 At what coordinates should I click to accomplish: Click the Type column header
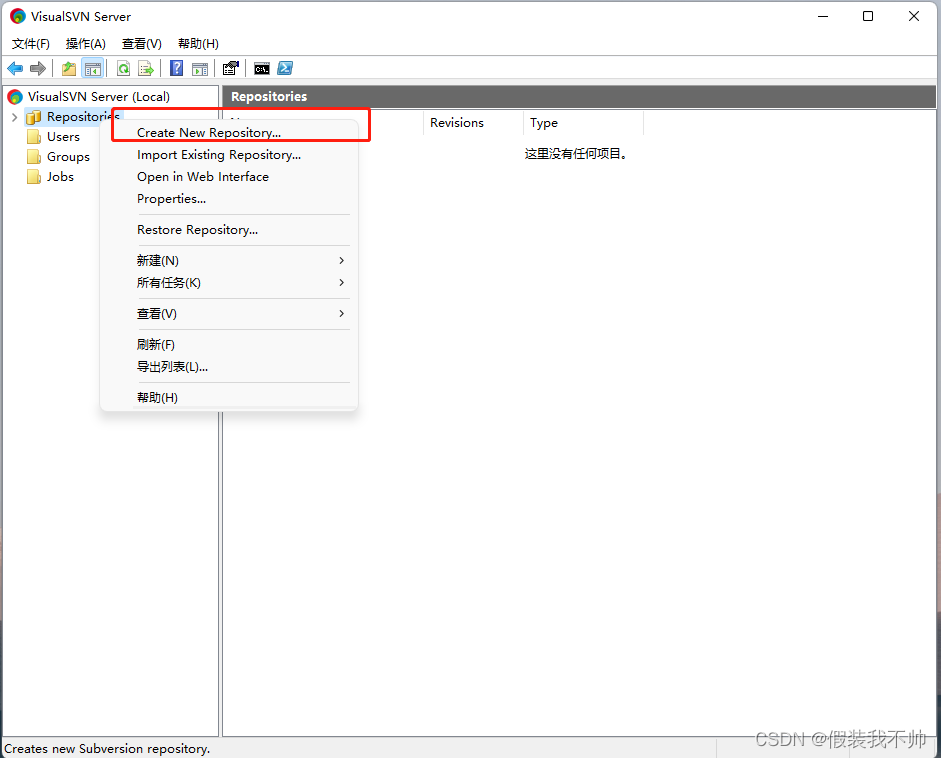pos(583,123)
